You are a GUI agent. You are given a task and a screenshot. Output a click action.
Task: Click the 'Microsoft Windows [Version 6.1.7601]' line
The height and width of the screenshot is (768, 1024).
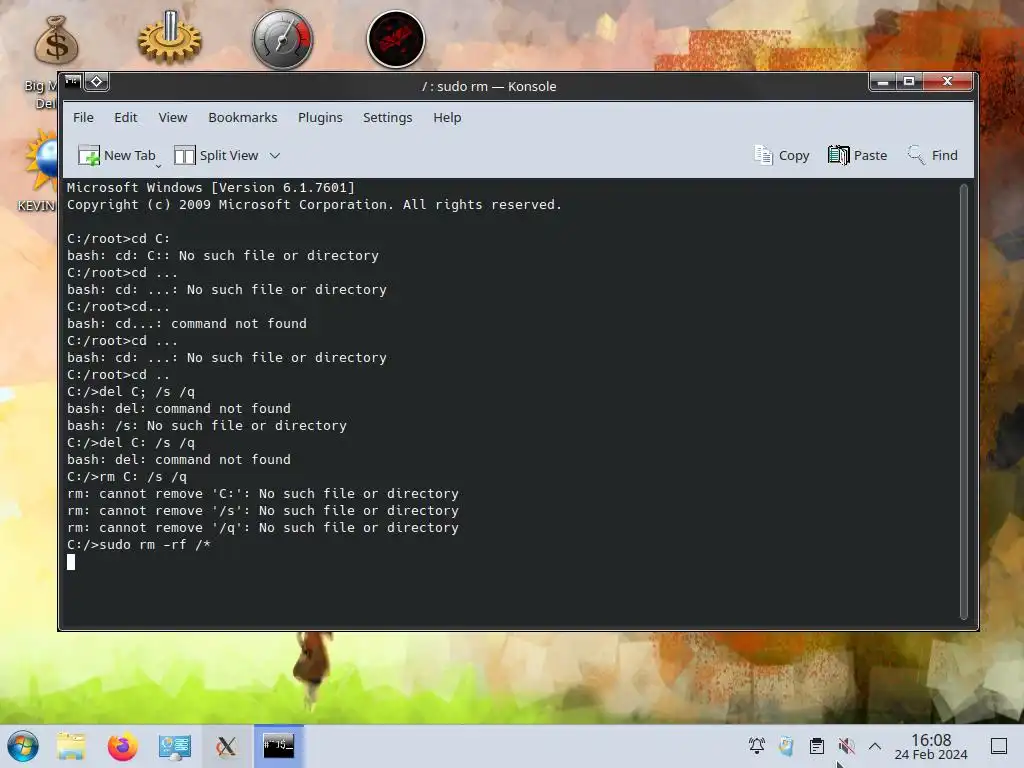[x=210, y=187]
